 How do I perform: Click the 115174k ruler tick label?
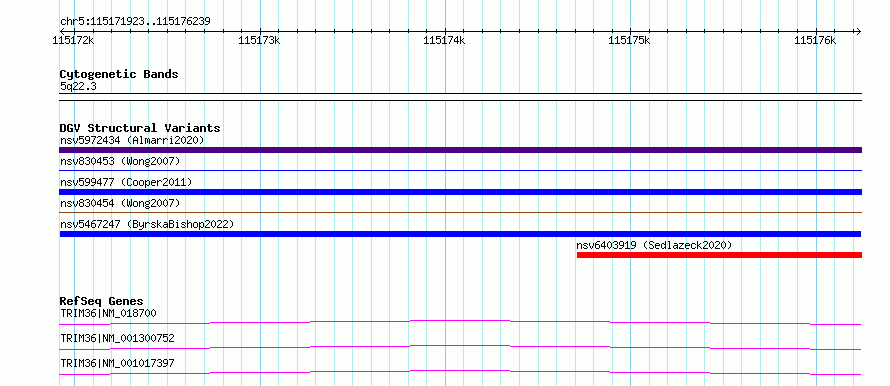pos(444,40)
